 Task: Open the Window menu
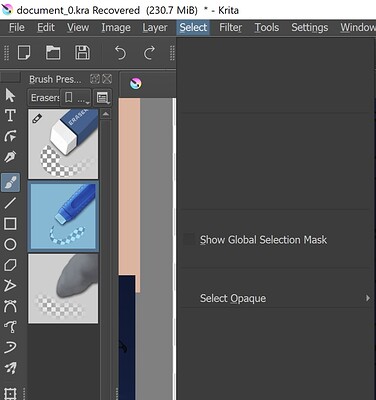[358, 27]
